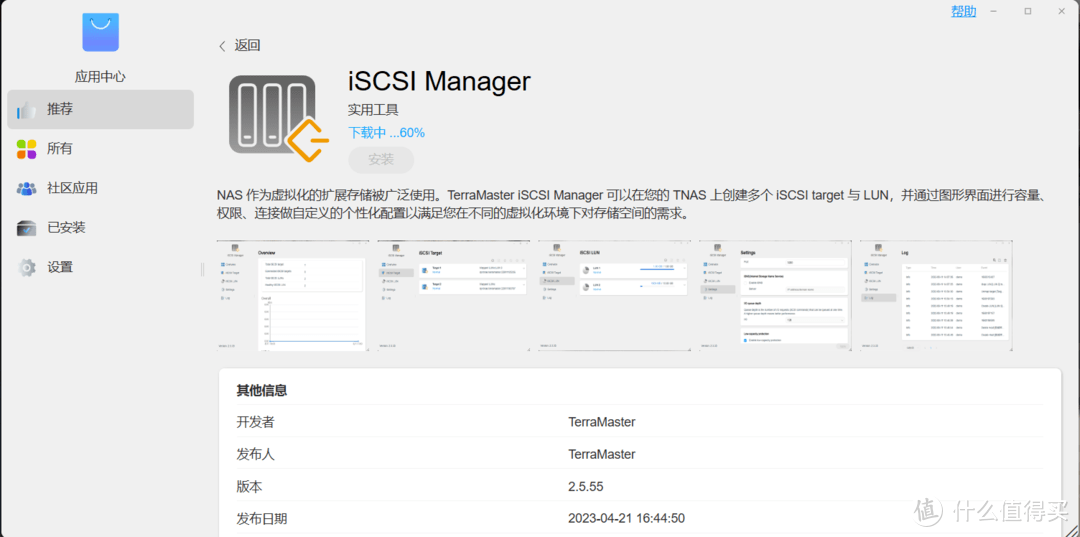1080x537 pixels.
Task: Open the Overview screenshot thumbnail
Action: click(x=293, y=295)
